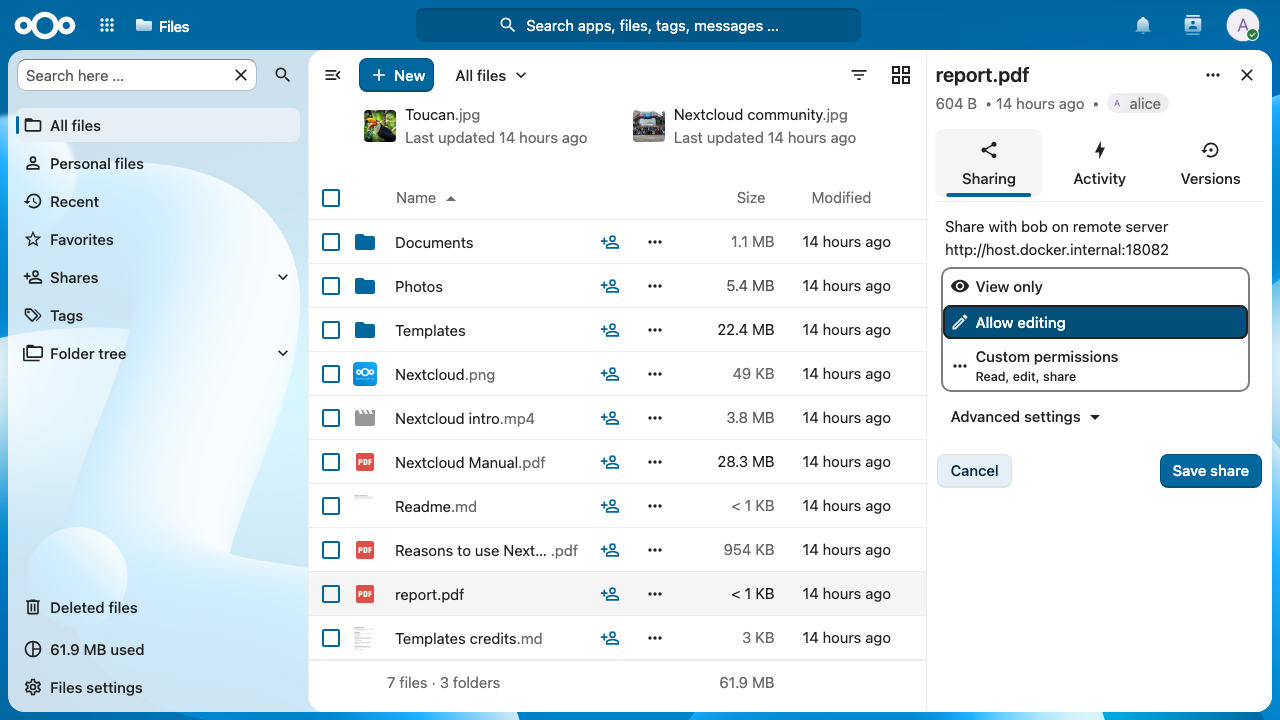Open actions menu for Nextcloud.png

[655, 374]
